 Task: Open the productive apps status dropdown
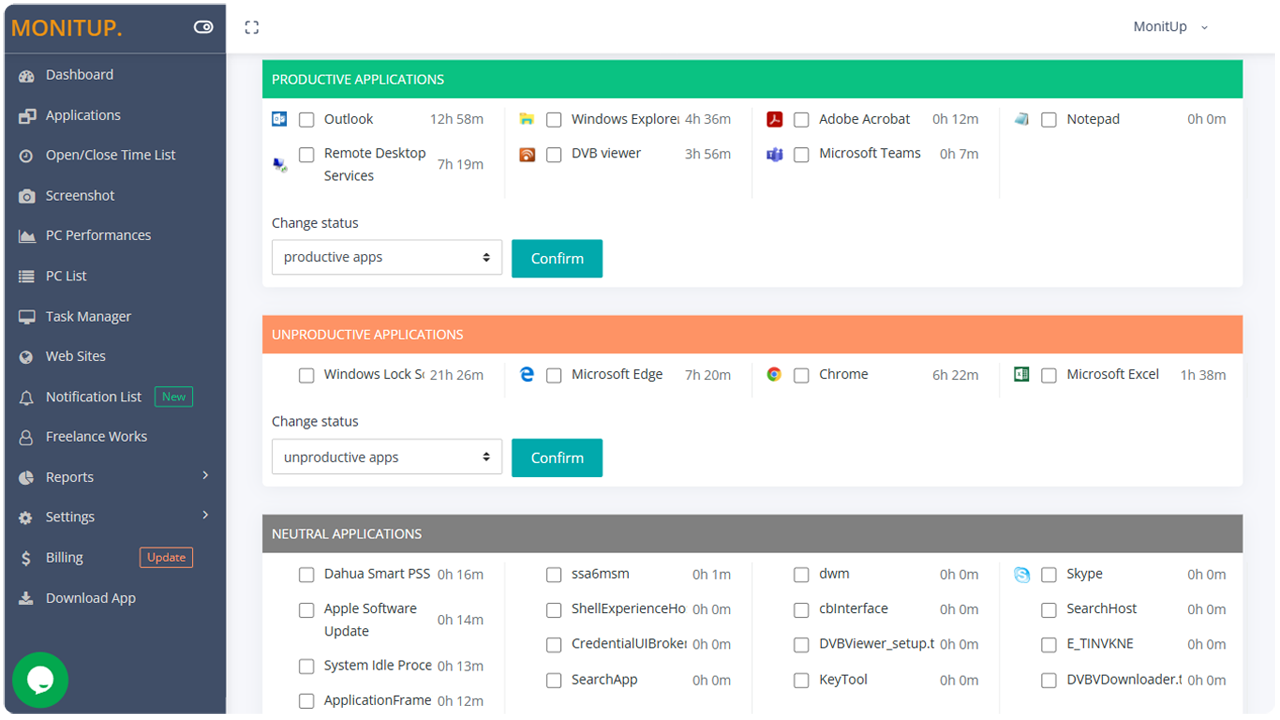pyautogui.click(x=387, y=257)
